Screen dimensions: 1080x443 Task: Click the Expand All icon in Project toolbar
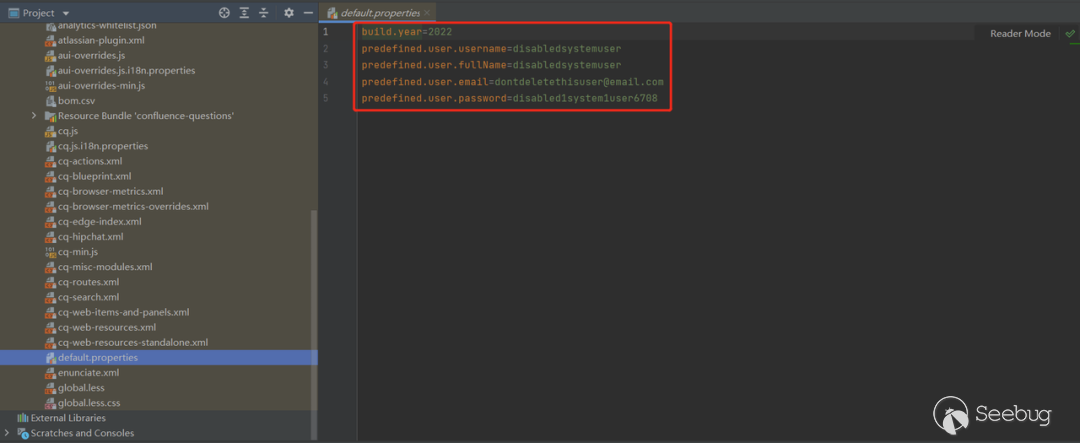click(244, 13)
